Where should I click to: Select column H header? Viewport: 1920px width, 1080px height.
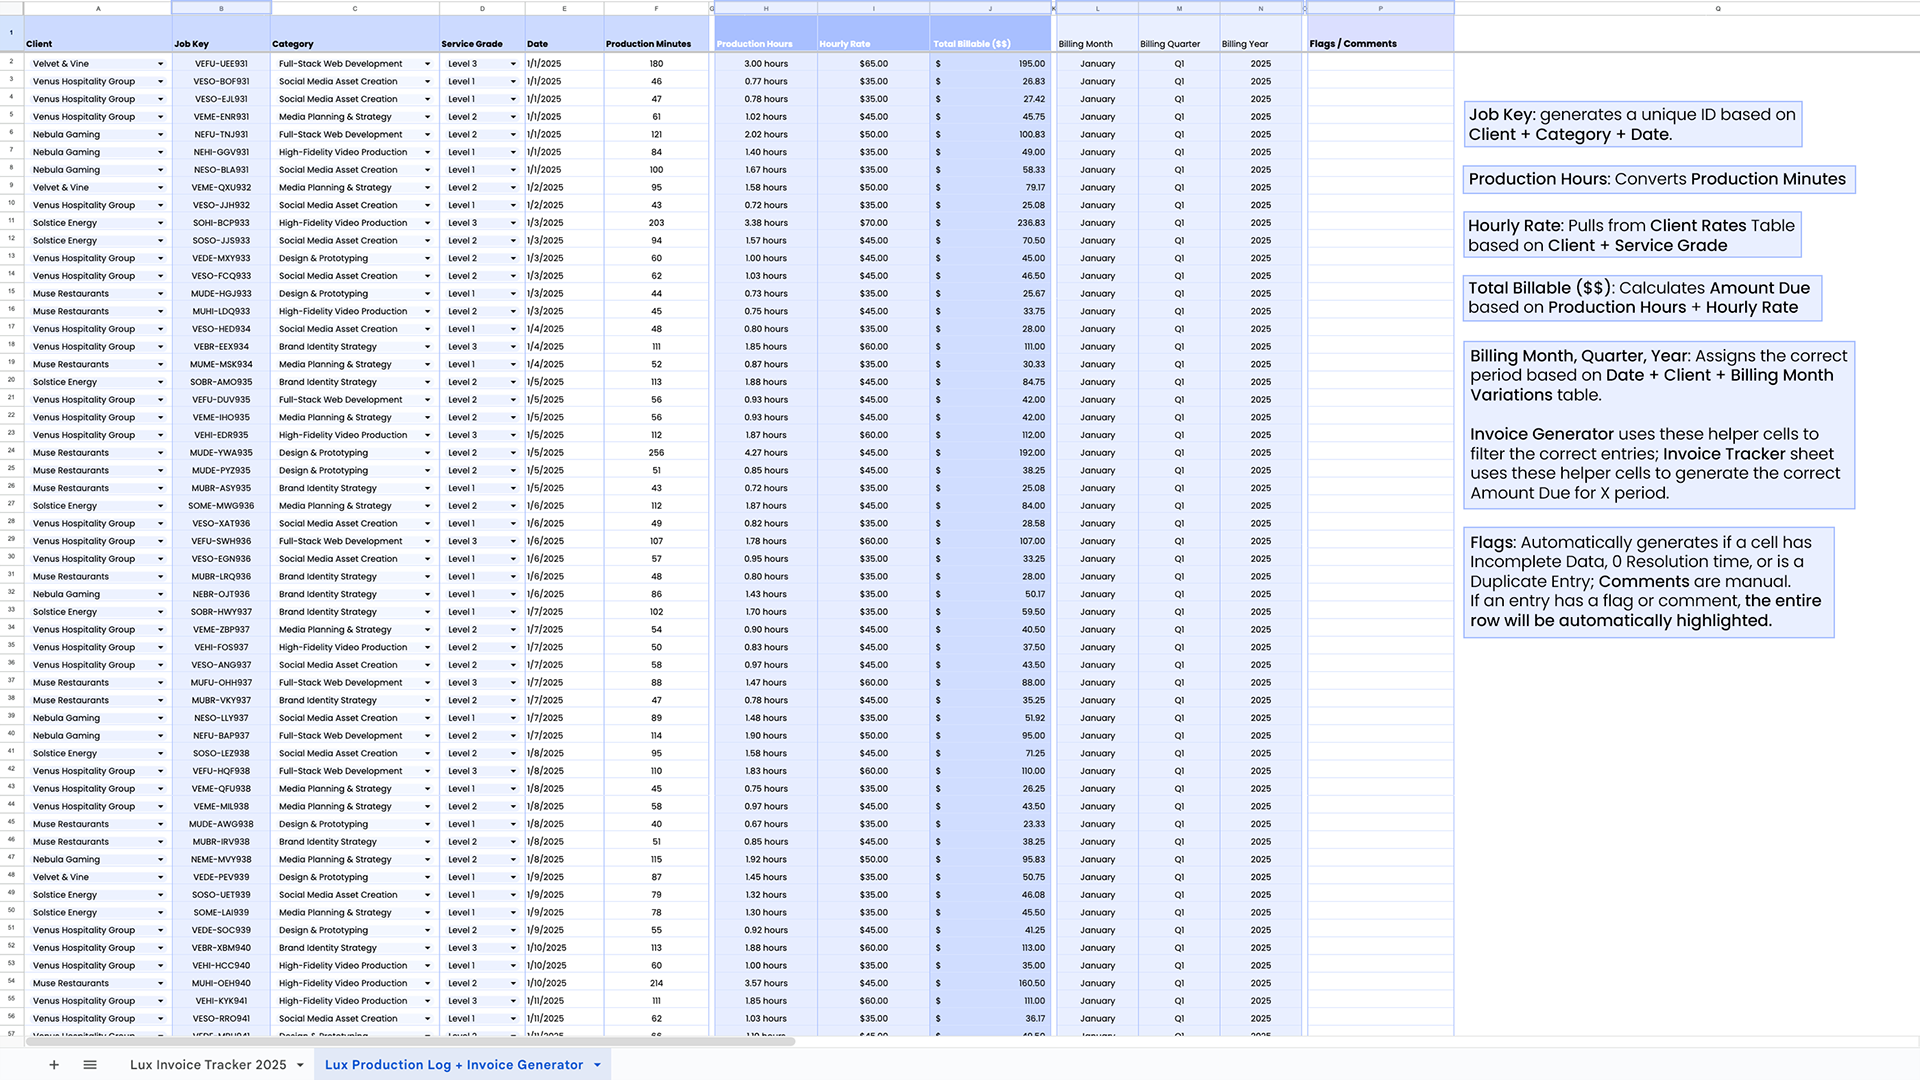coord(765,8)
